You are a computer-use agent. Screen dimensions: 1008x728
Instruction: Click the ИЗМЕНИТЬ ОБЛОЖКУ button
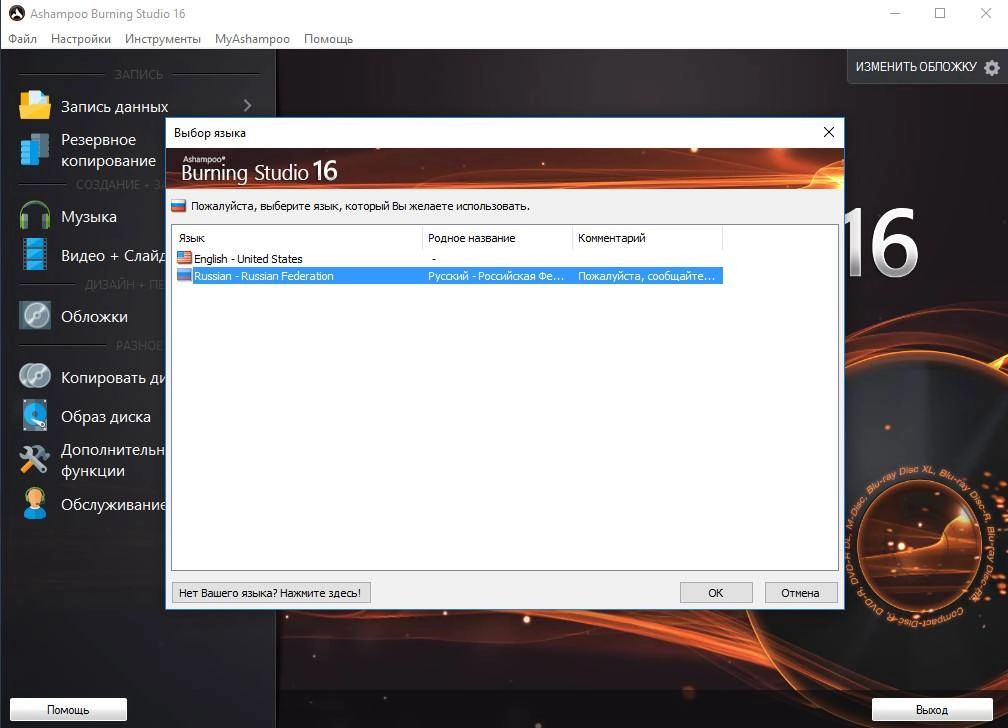[927, 67]
